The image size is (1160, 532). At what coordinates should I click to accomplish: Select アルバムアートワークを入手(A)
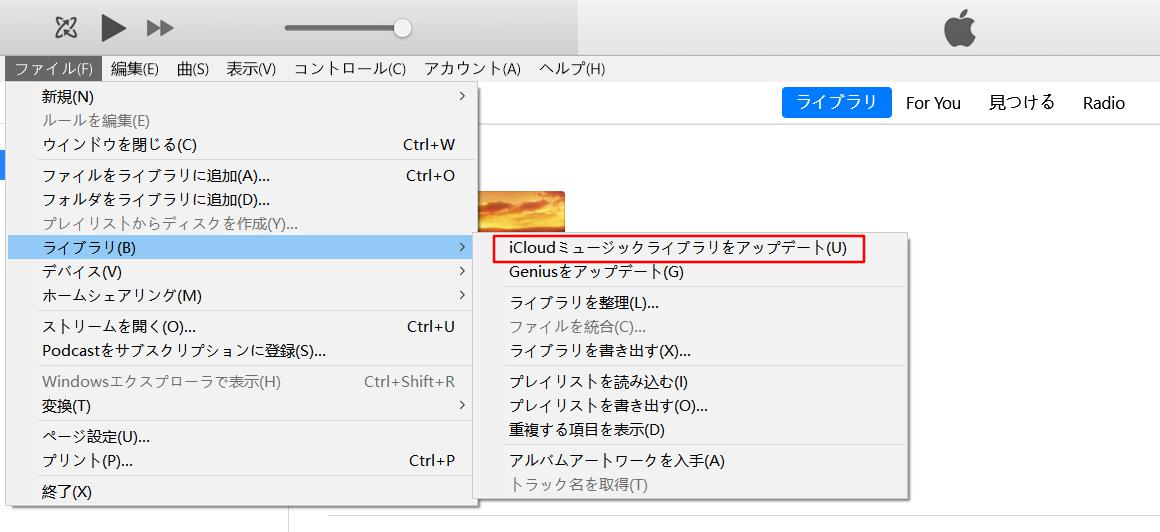tap(690, 460)
